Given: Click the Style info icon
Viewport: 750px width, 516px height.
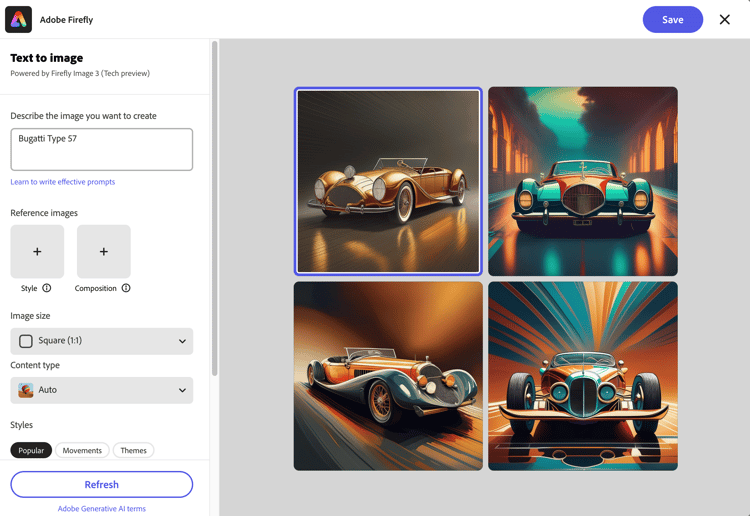Looking at the screenshot, I should 47,288.
